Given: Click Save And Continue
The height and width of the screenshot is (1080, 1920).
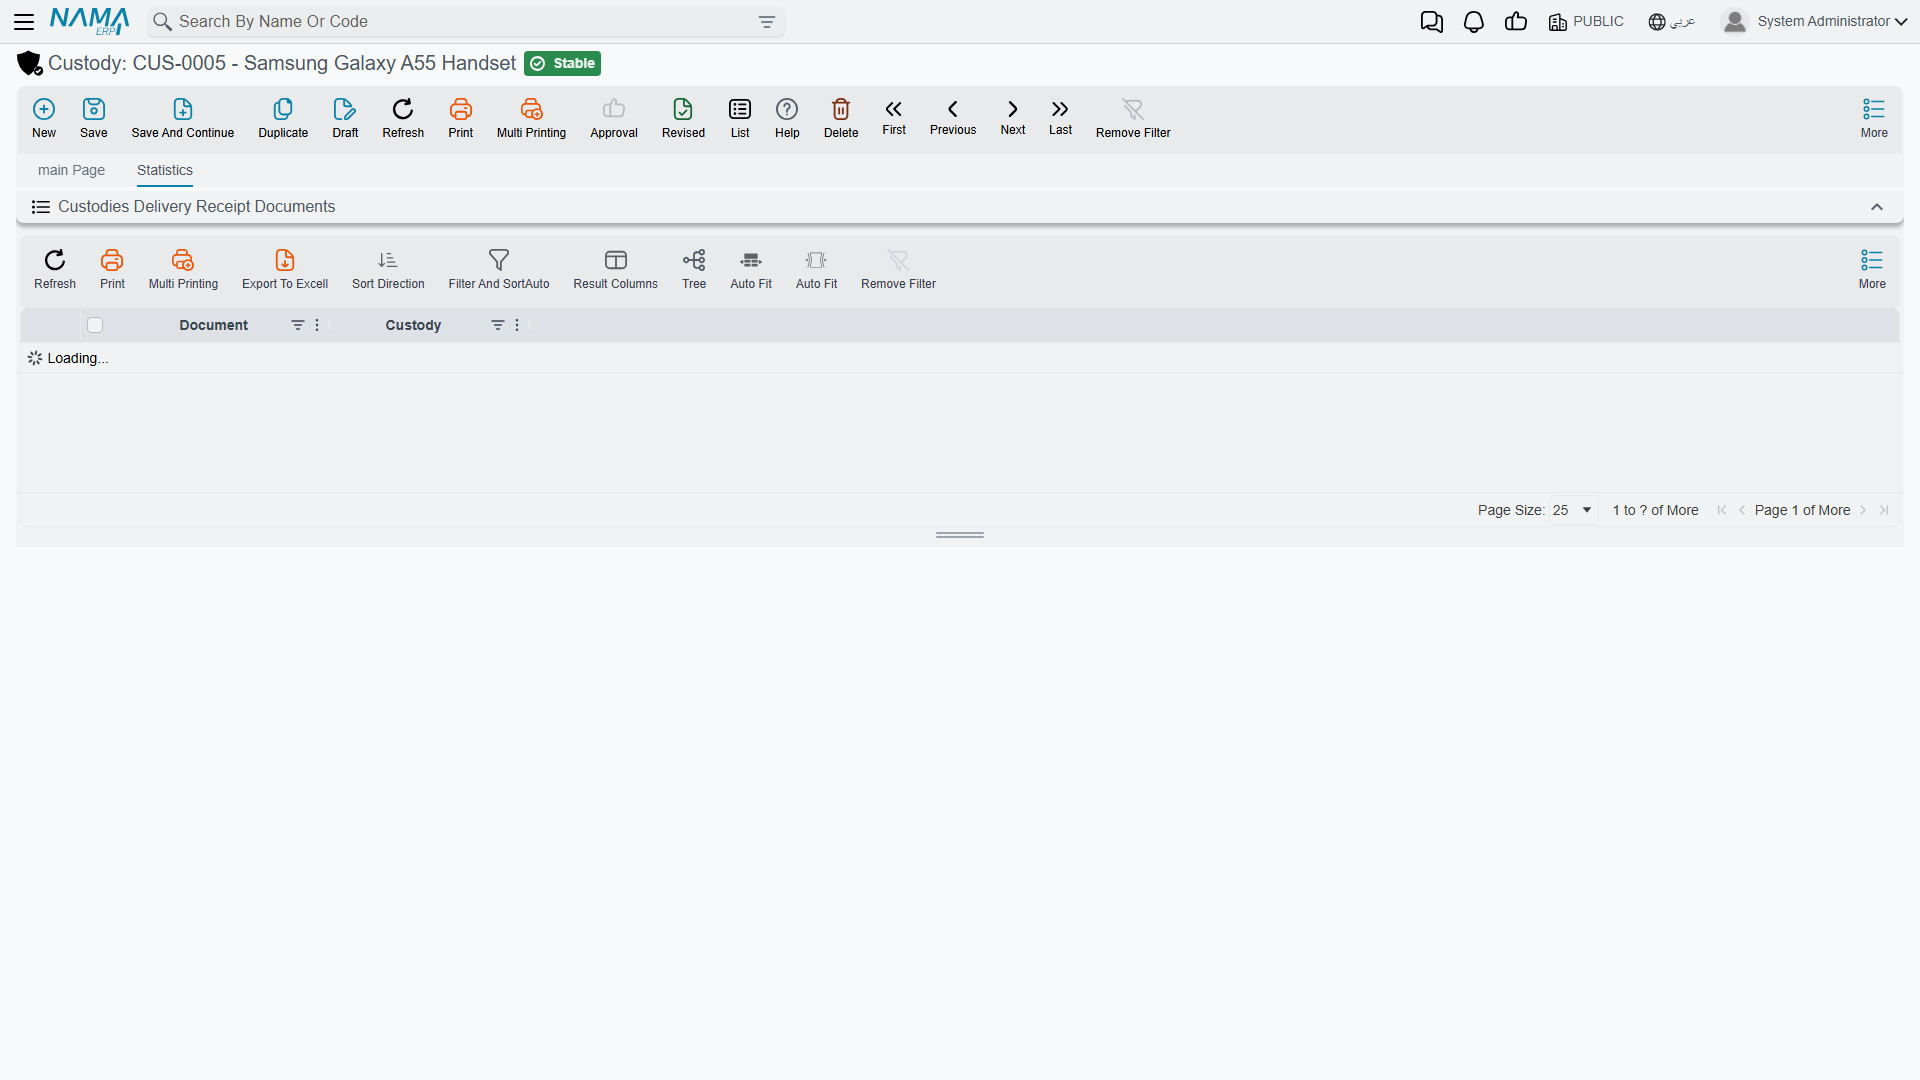Looking at the screenshot, I should point(183,118).
